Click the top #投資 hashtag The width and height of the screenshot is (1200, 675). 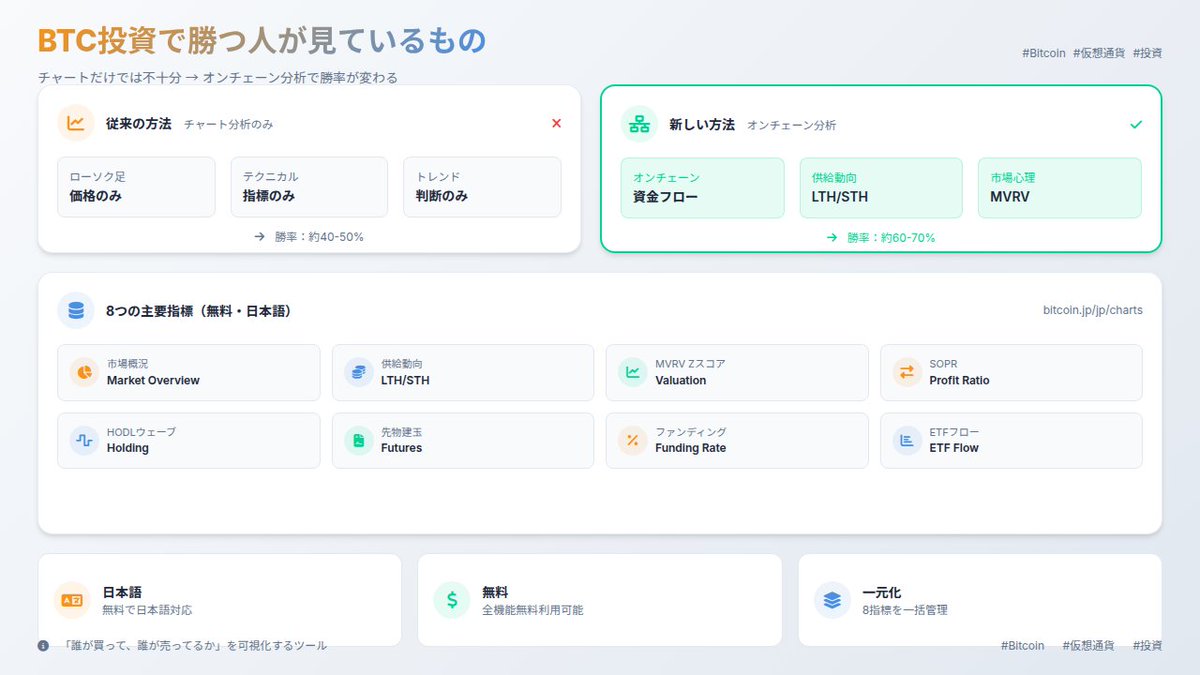pyautogui.click(x=1148, y=53)
